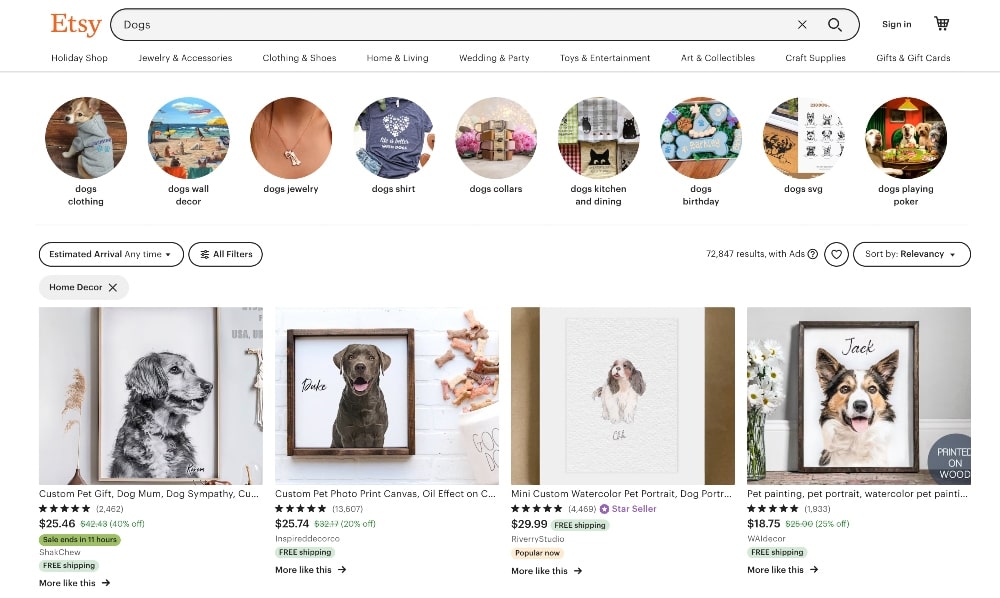Remove the Home Decor filter chip
This screenshot has width=1000, height=598.
pos(114,287)
